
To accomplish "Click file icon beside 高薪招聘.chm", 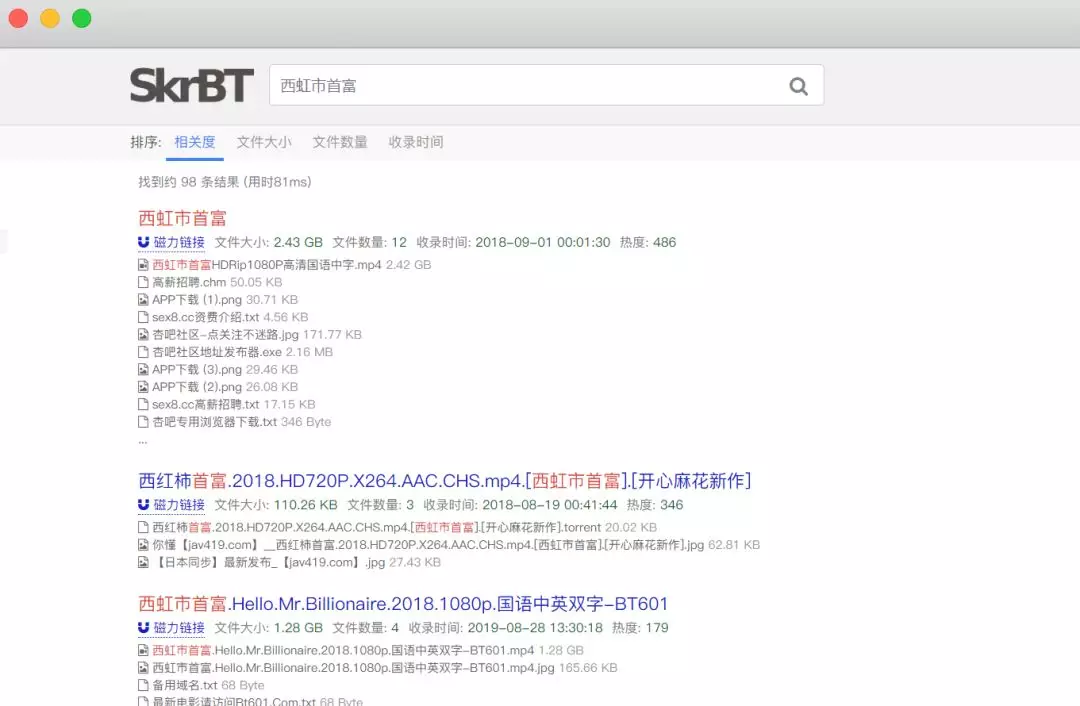I will coord(143,282).
